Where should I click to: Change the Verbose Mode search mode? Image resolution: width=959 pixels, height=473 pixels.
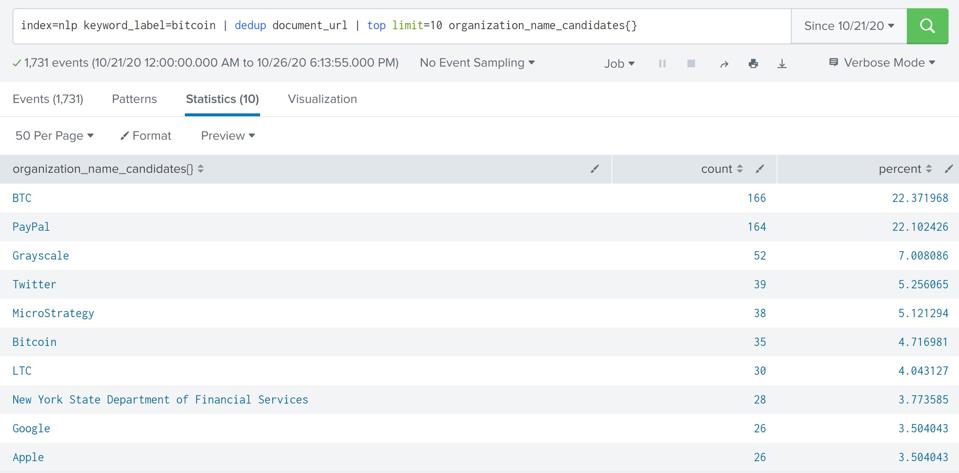coord(882,62)
